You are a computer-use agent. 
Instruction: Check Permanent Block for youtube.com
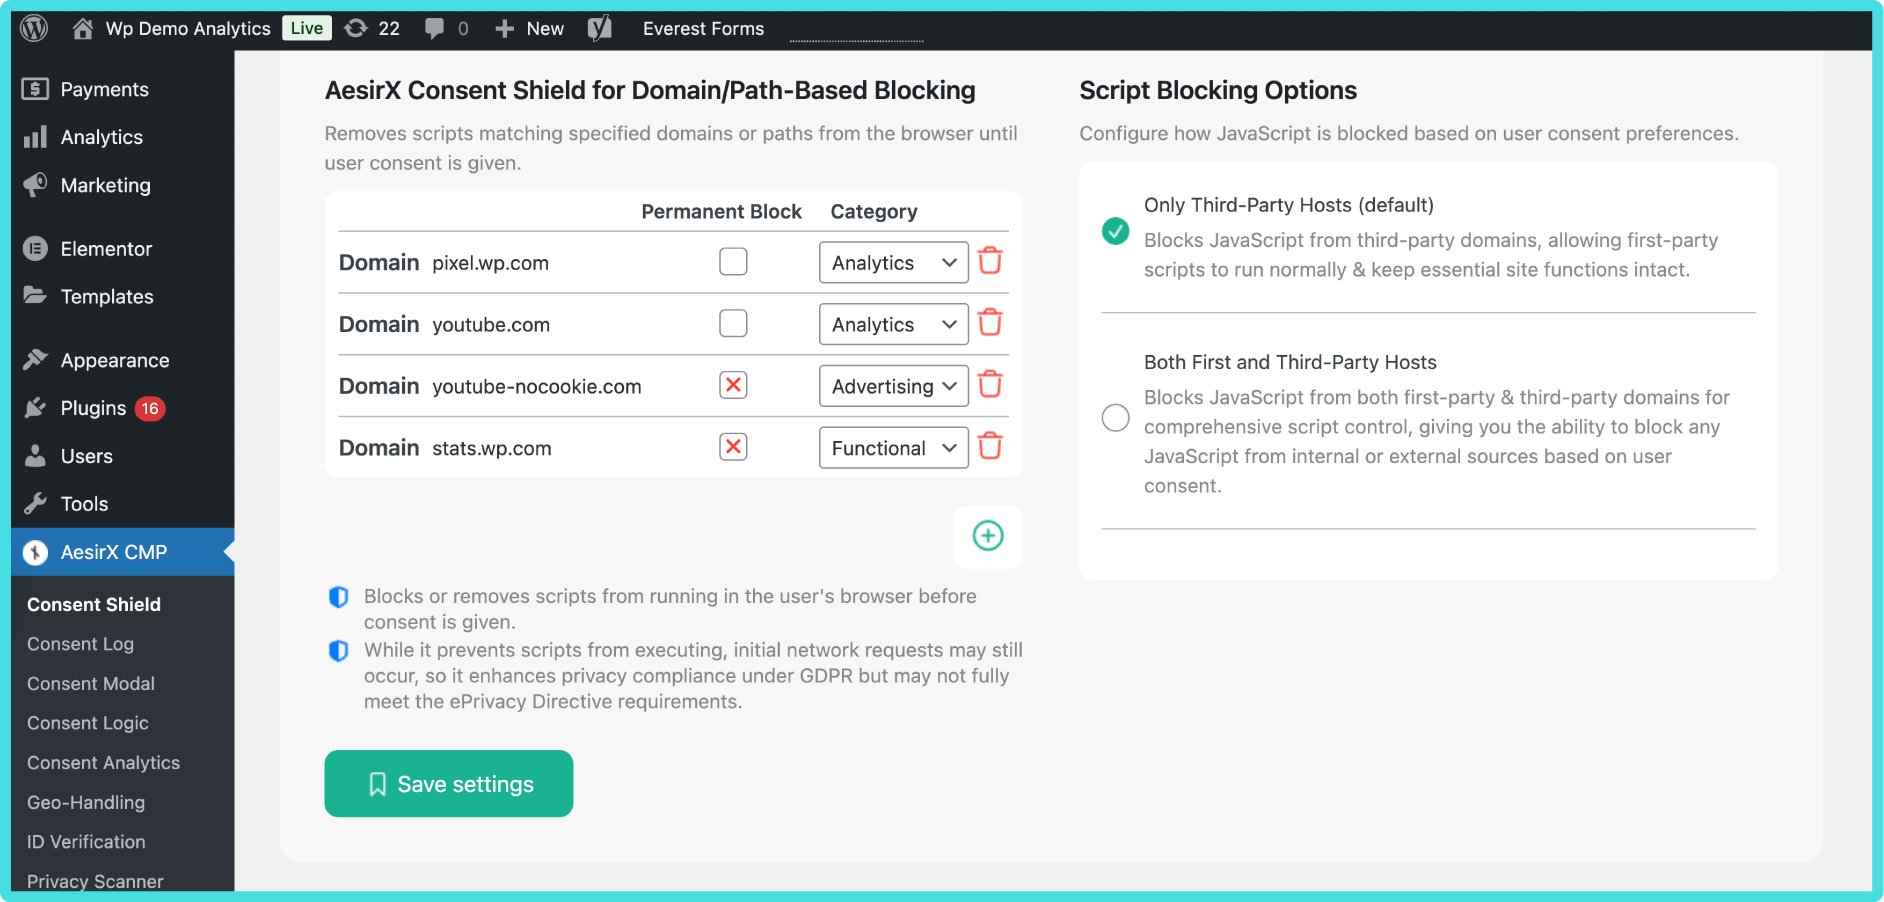[x=733, y=323]
